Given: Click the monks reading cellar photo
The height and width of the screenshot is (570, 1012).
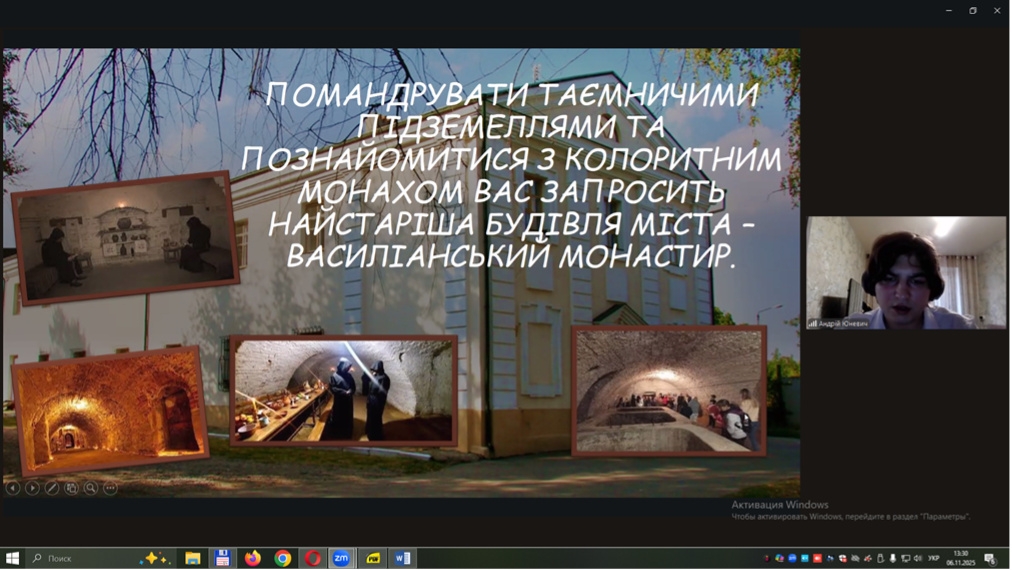Looking at the screenshot, I should click(125, 238).
